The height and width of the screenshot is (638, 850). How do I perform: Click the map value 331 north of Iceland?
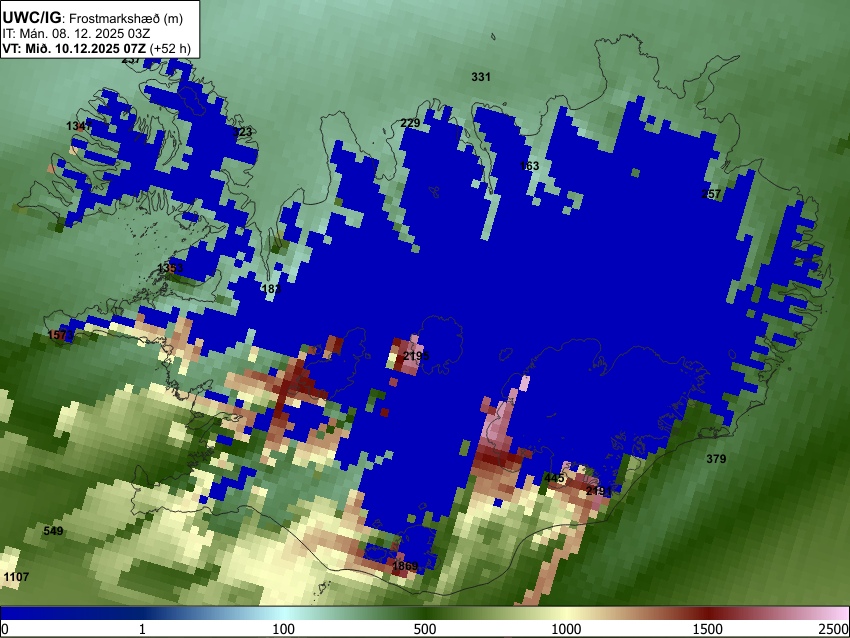pyautogui.click(x=481, y=77)
